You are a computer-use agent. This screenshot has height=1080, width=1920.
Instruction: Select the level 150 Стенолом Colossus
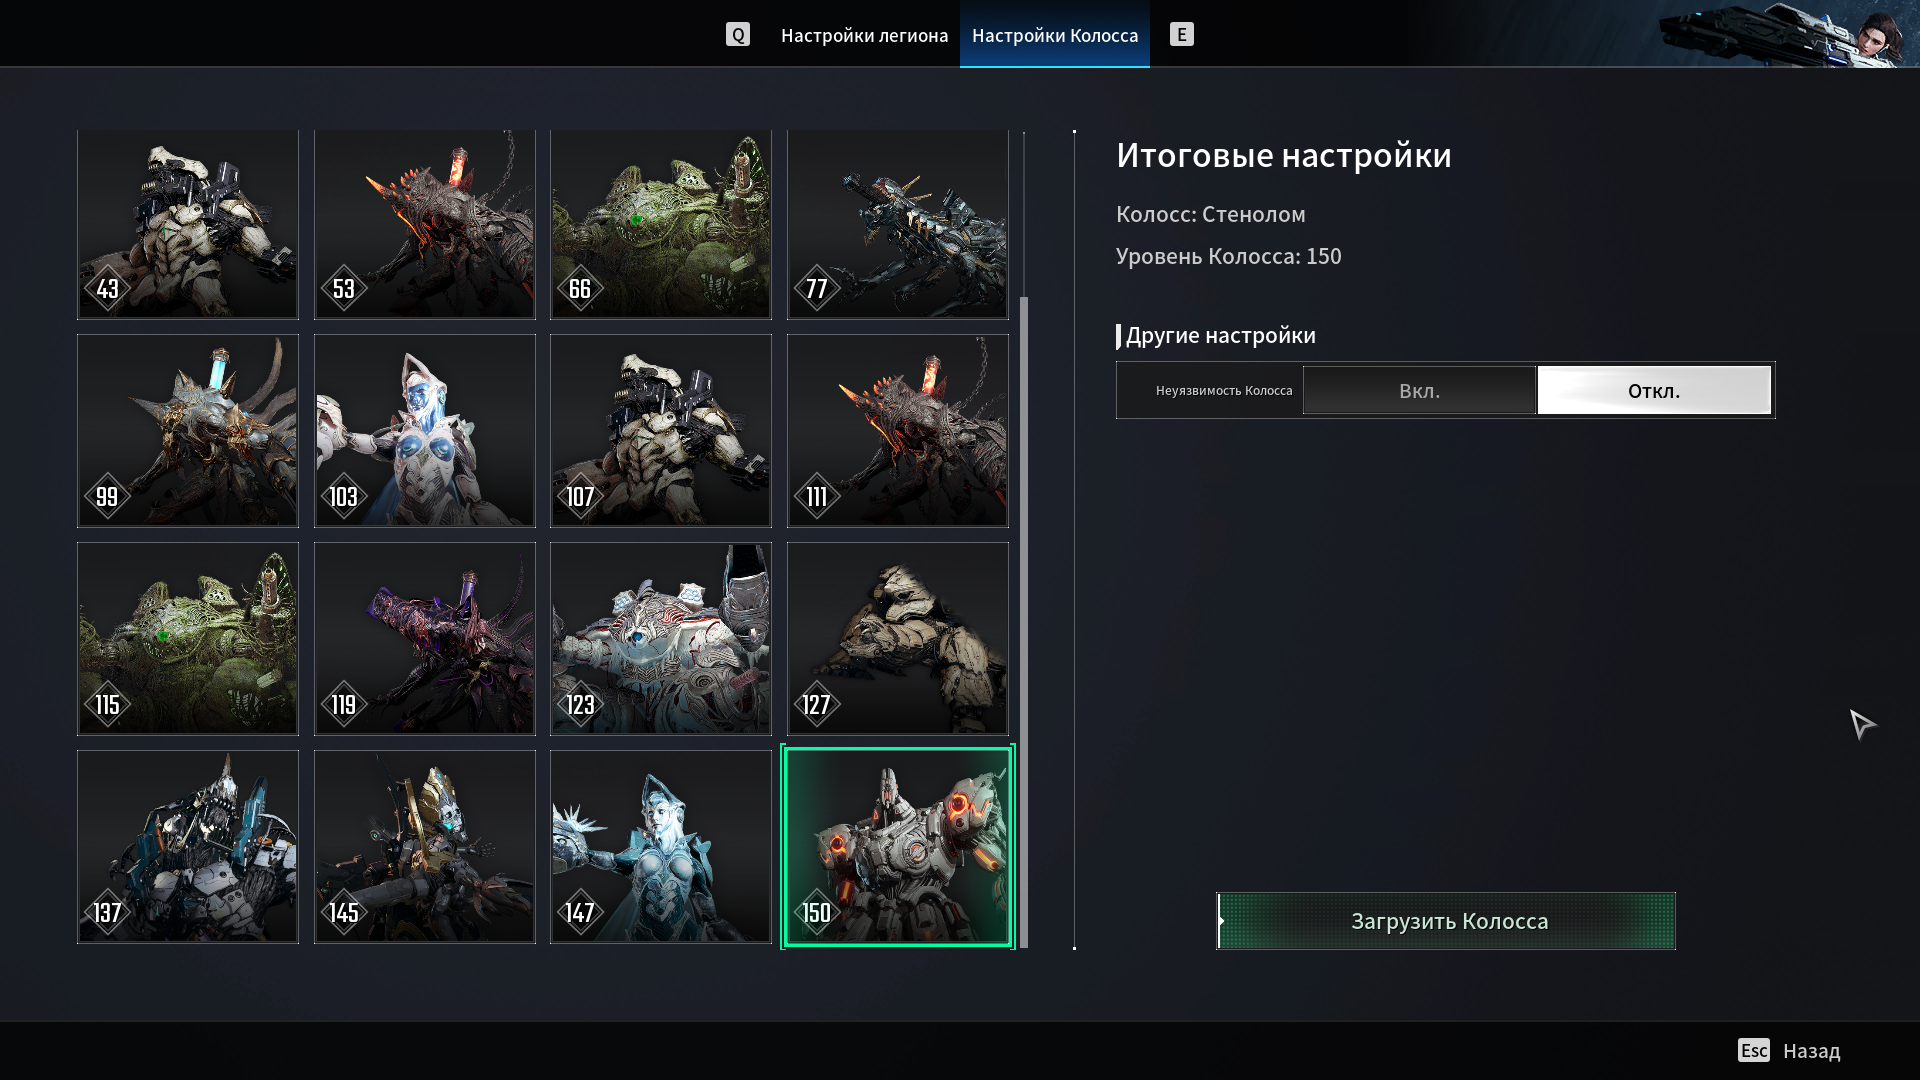pyautogui.click(x=898, y=847)
